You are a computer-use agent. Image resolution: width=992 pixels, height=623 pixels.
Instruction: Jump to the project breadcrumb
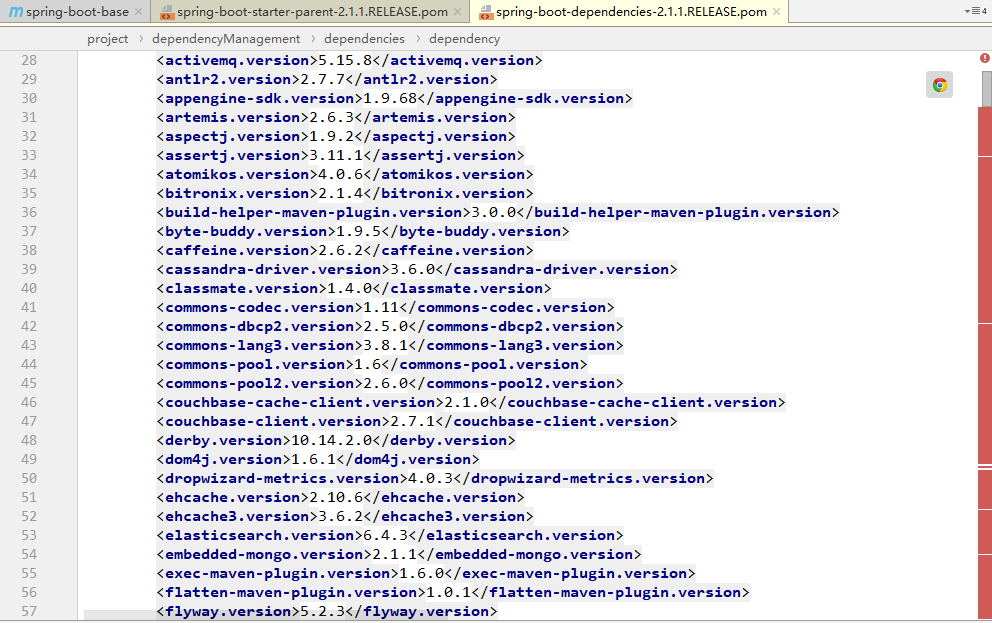coord(107,38)
